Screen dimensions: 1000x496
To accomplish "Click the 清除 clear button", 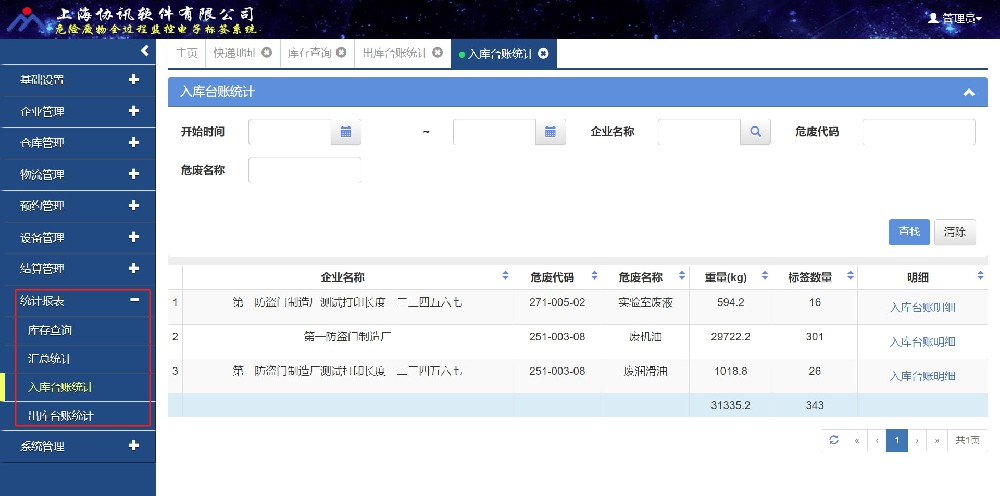I will coord(955,232).
